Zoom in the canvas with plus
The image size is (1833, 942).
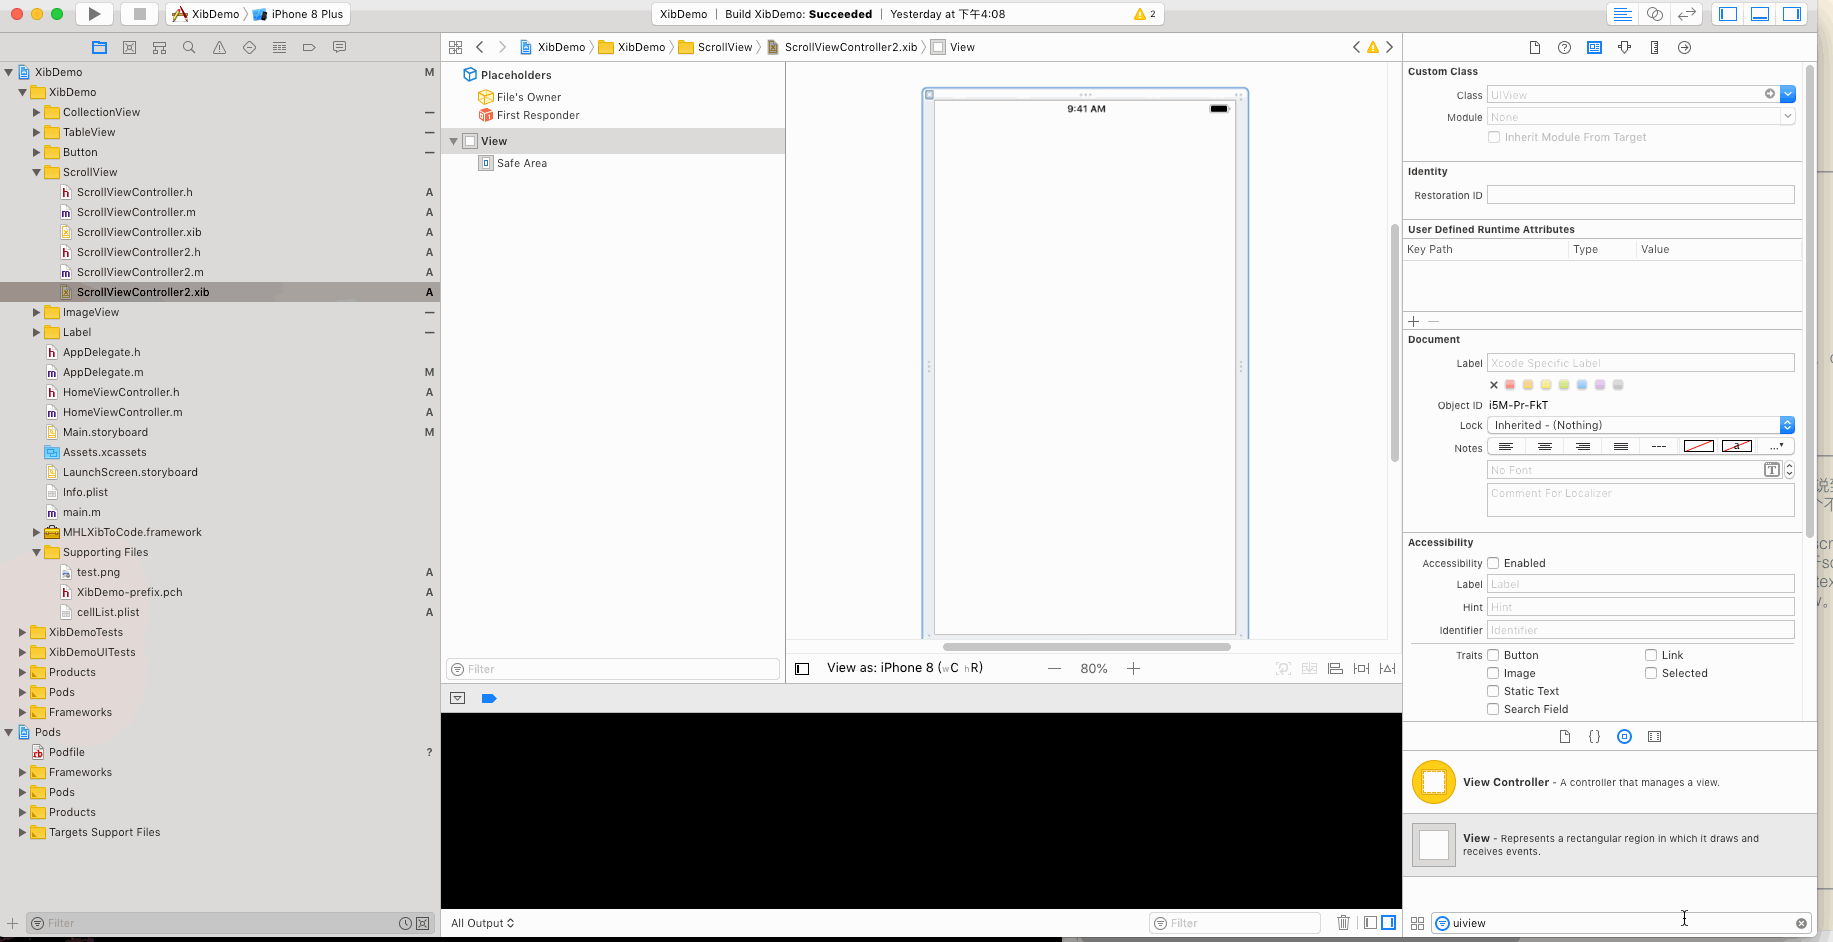(1133, 668)
